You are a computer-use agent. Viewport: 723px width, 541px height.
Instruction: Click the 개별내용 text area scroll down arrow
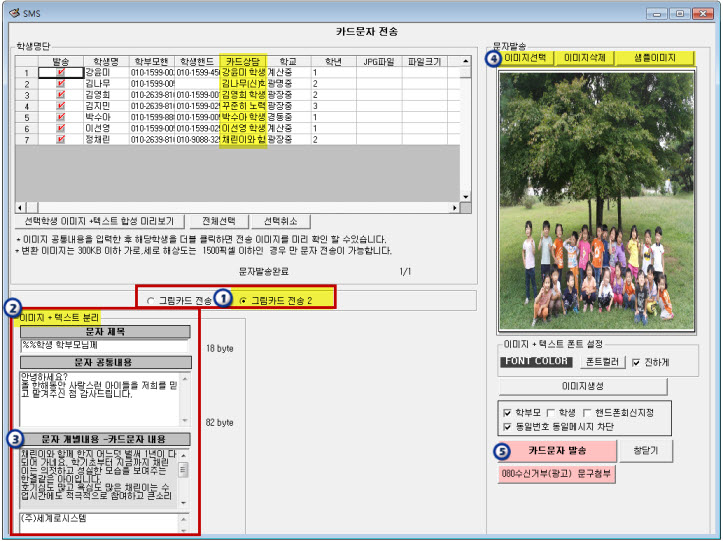[x=183, y=503]
